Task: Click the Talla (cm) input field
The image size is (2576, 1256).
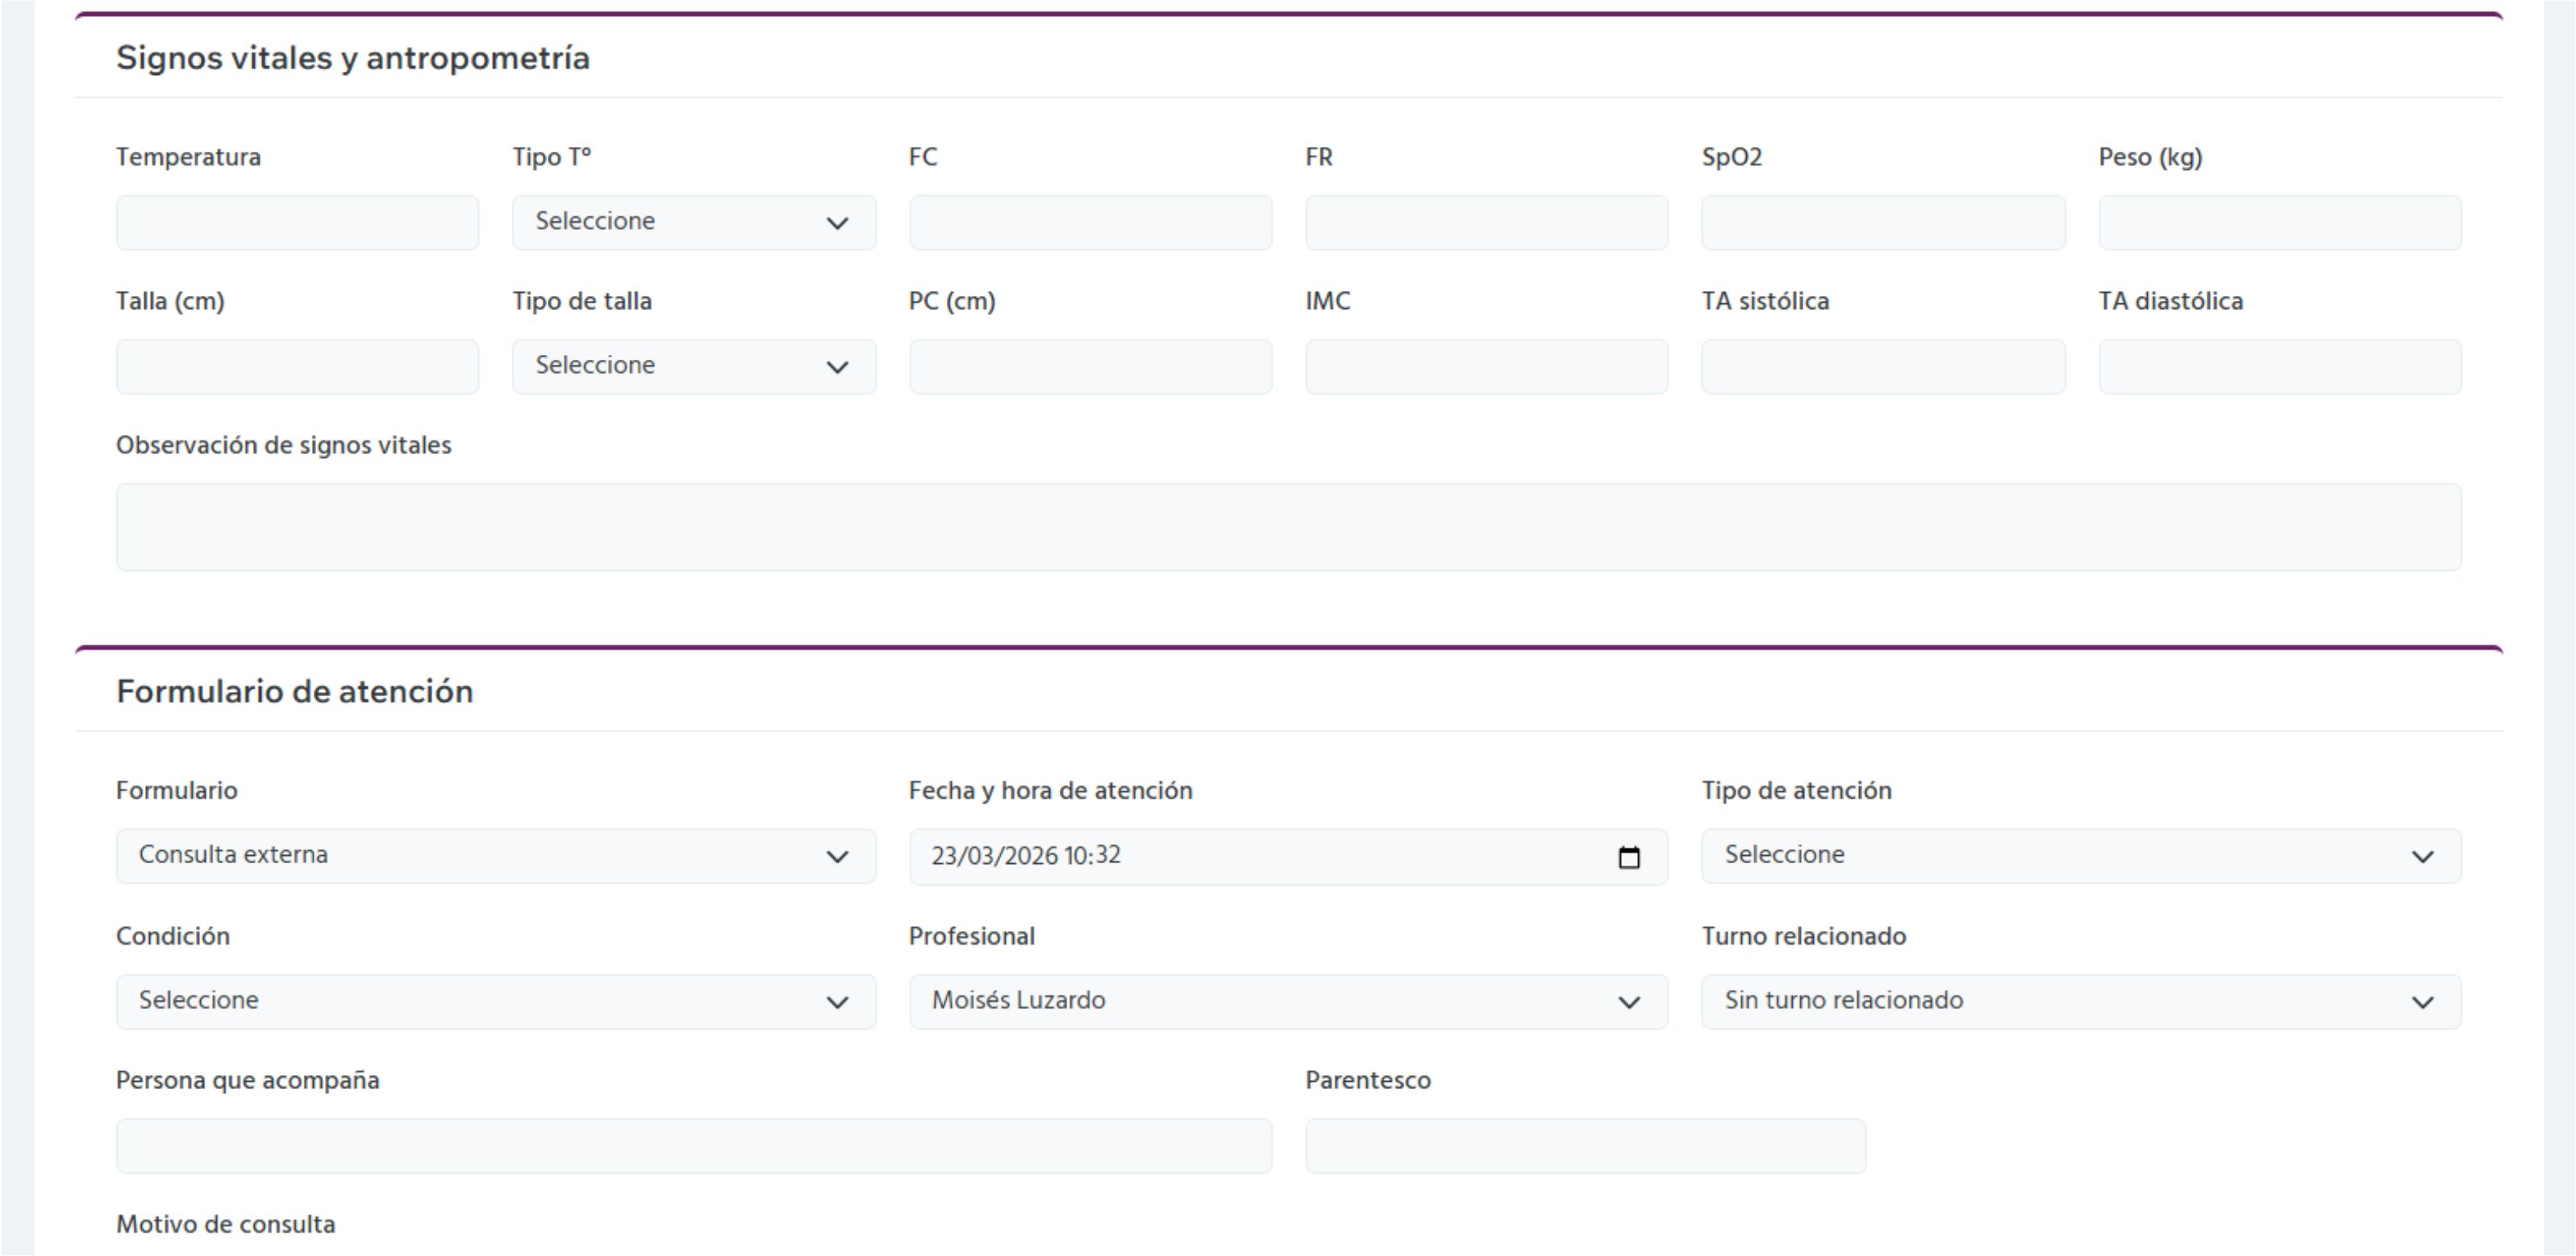Action: click(x=296, y=366)
